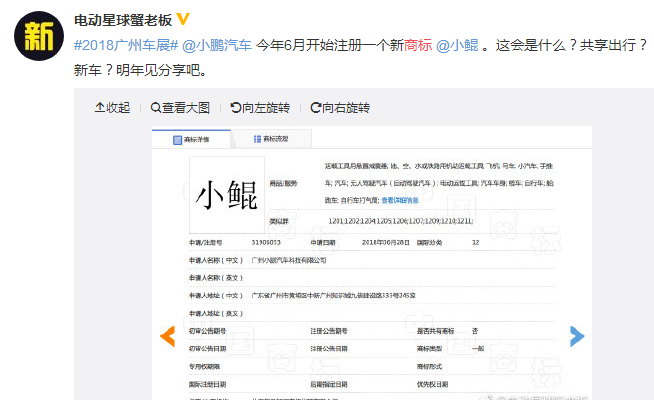This screenshot has width=654, height=400.
Task: Click the 是否共有商标 label
Action: 435,331
